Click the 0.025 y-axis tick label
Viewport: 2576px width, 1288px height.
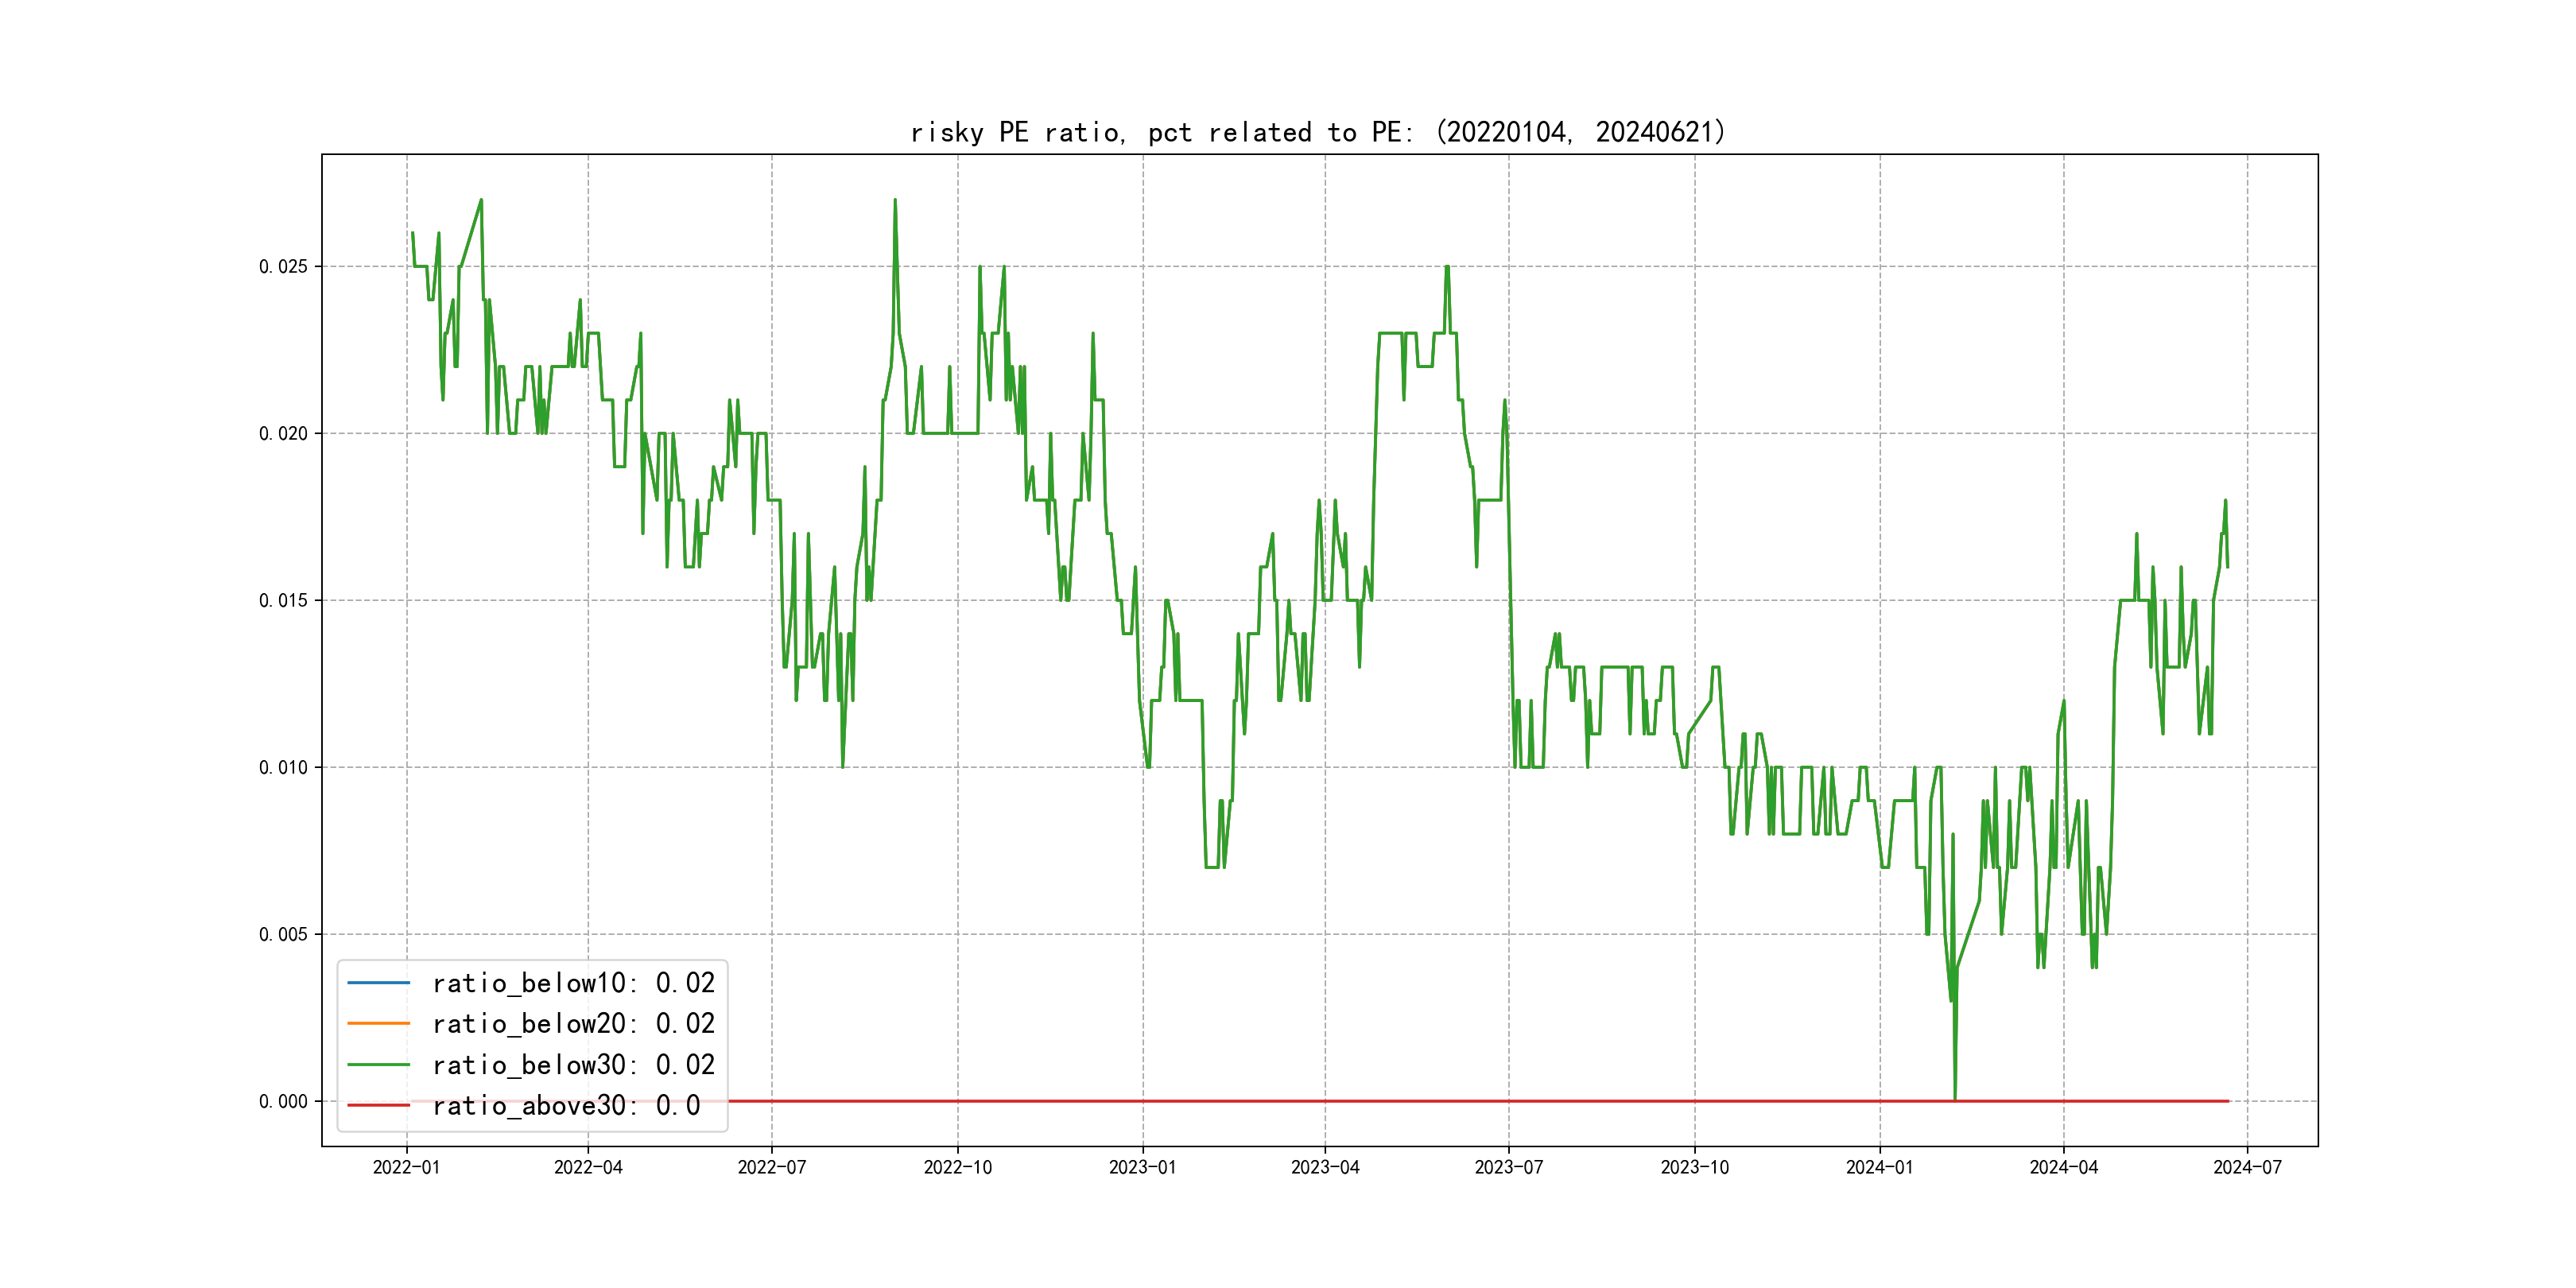(x=283, y=266)
